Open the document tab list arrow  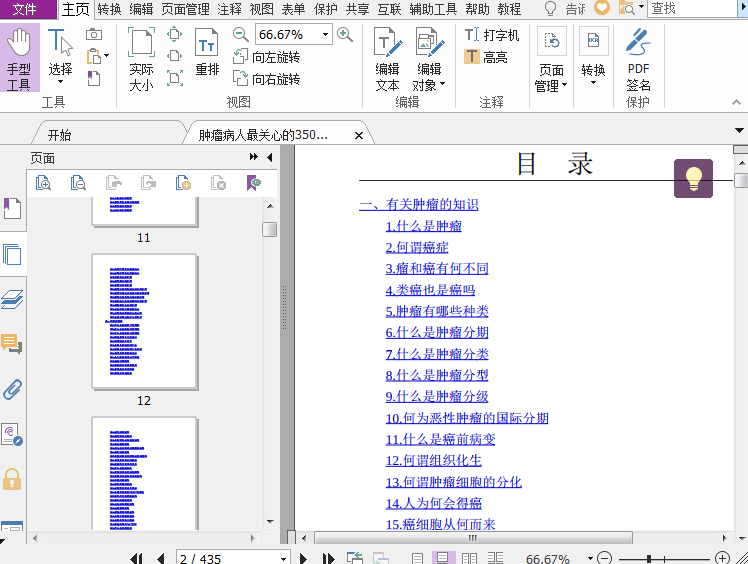click(x=739, y=130)
